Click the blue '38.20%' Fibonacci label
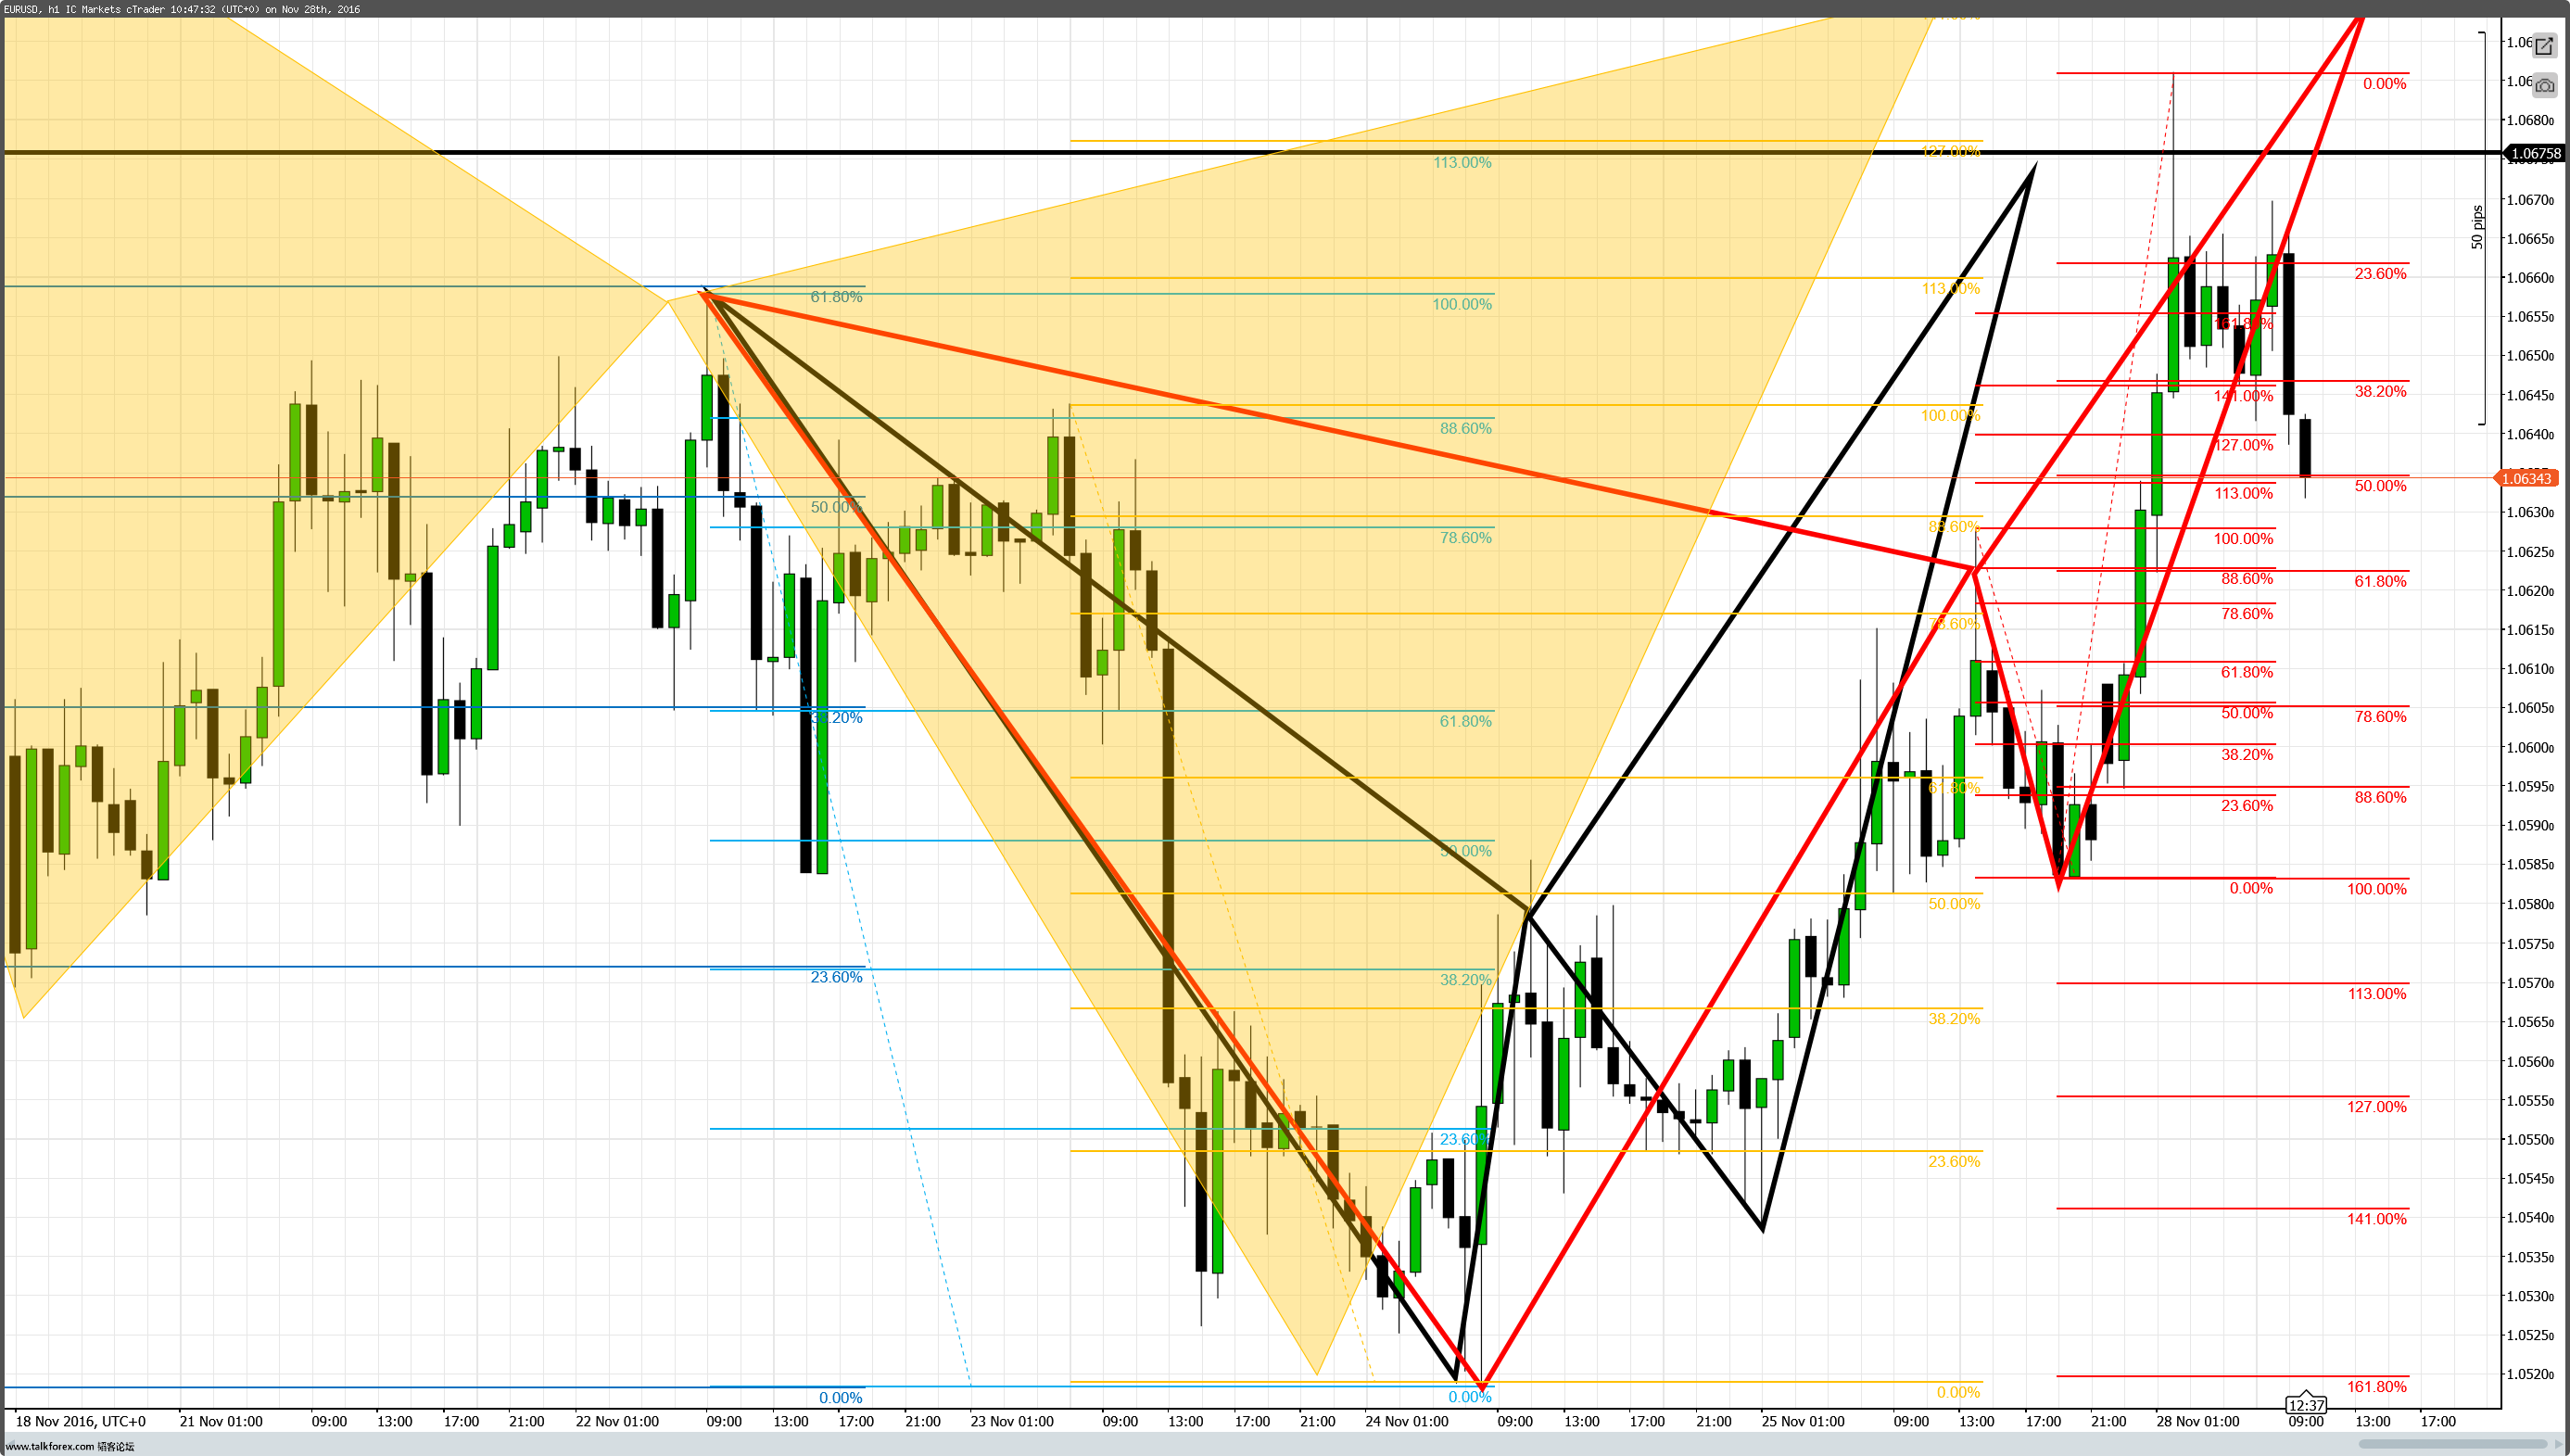 [836, 718]
